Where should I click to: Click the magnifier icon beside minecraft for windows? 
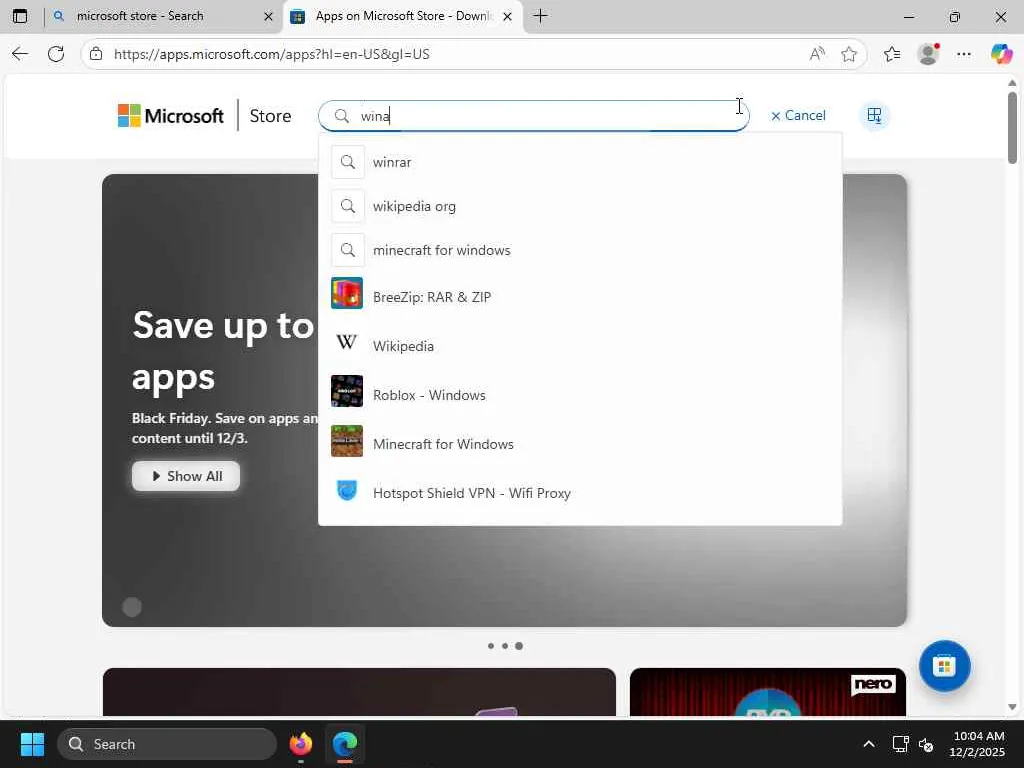(x=348, y=250)
